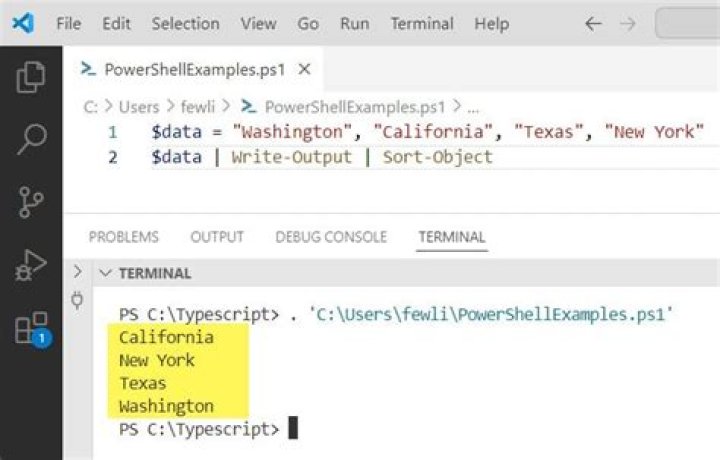Viewport: 720px width, 460px height.
Task: Open the Go menu
Action: pyautogui.click(x=308, y=23)
